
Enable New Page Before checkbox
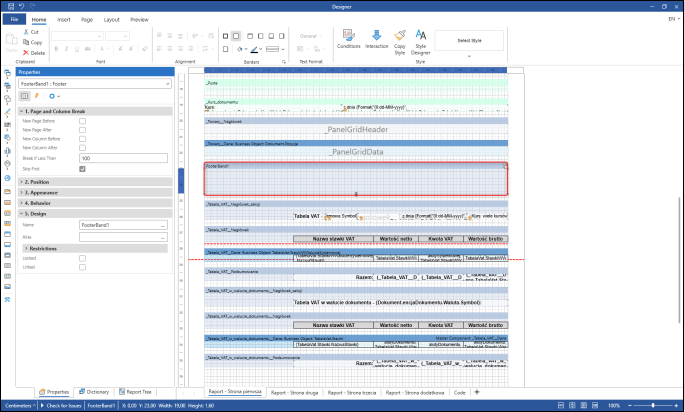tap(83, 121)
